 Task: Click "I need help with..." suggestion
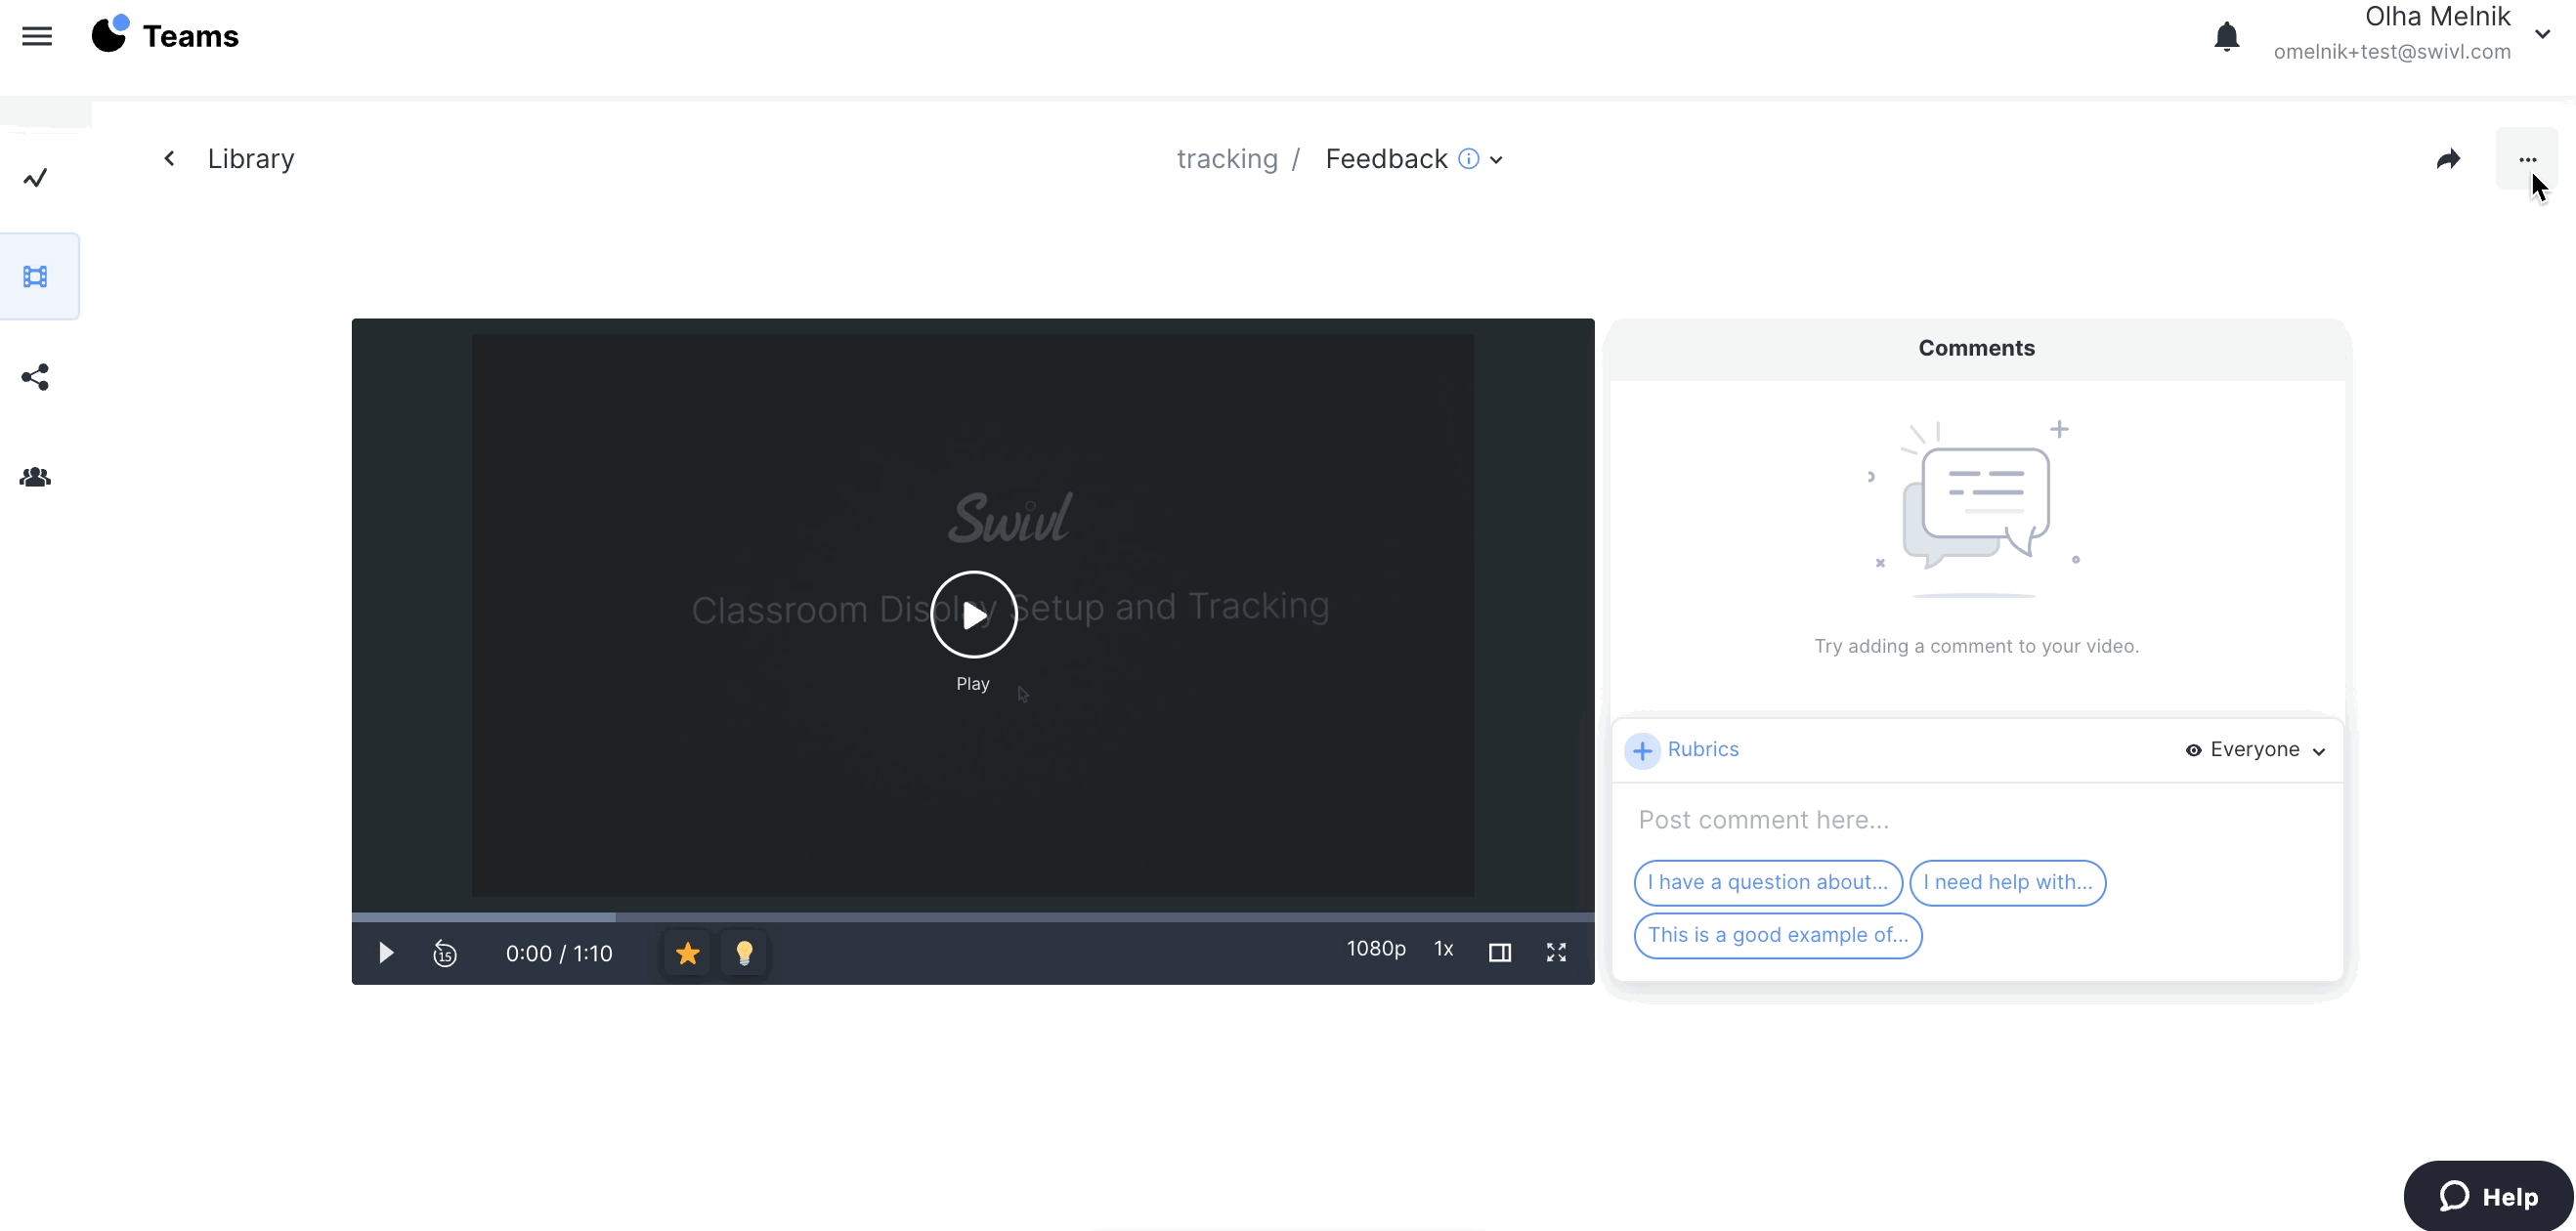click(x=2007, y=883)
